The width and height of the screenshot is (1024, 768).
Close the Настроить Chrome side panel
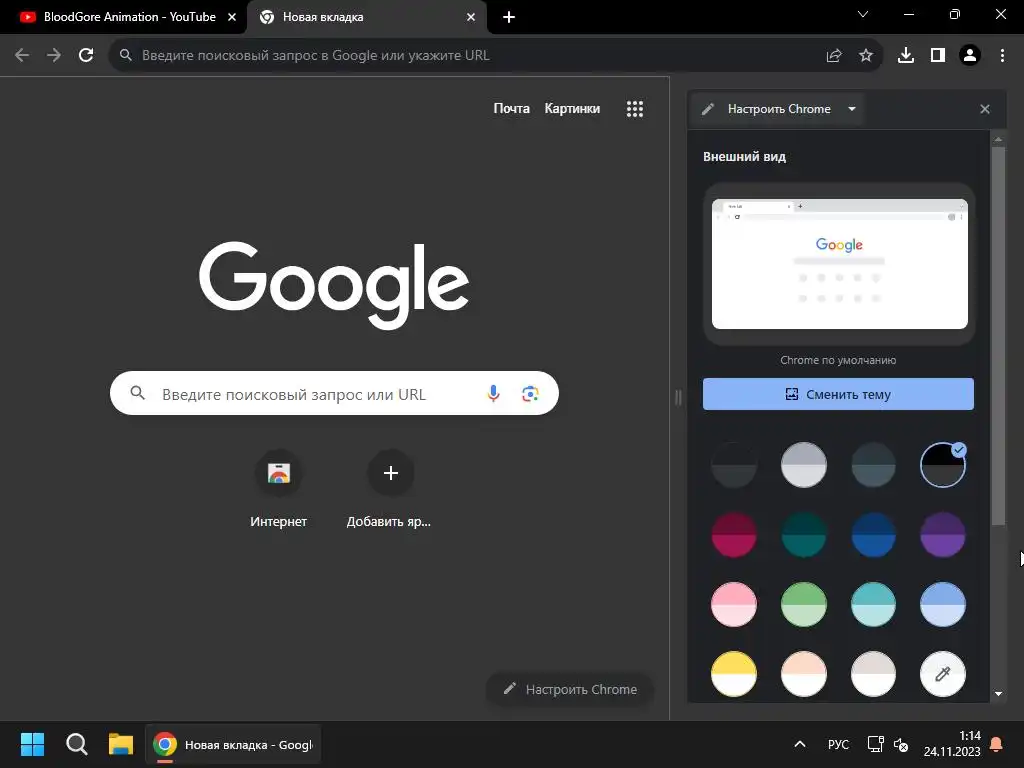[x=985, y=109]
